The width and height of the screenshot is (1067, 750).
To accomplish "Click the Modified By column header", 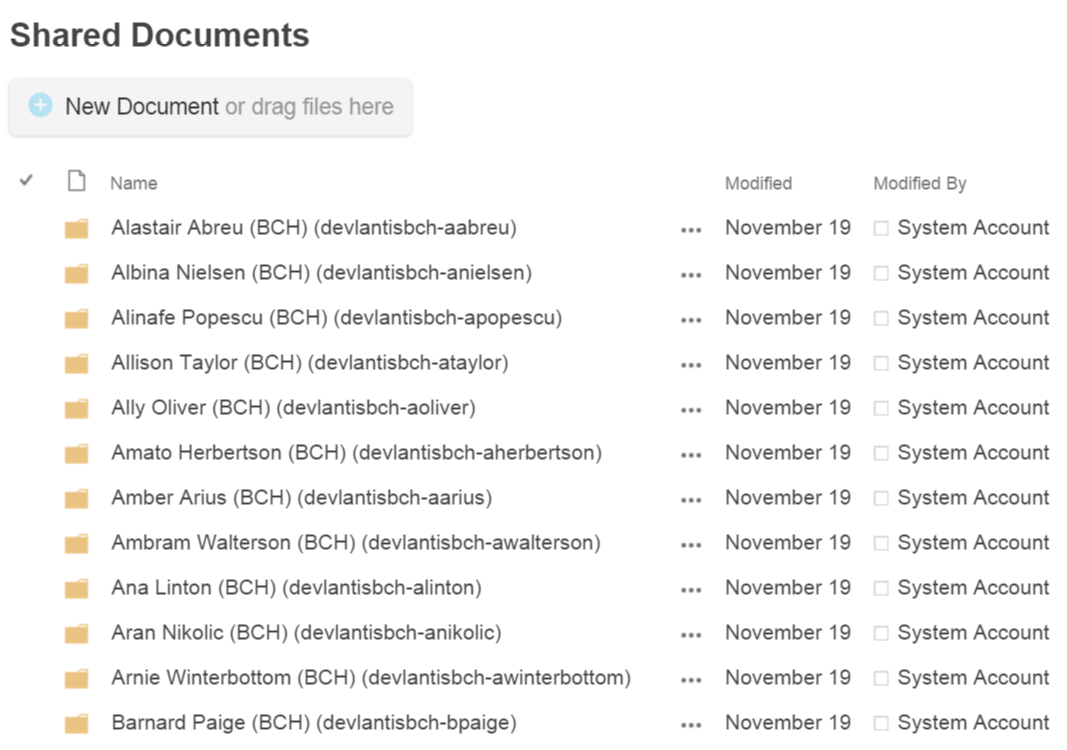I will point(919,183).
